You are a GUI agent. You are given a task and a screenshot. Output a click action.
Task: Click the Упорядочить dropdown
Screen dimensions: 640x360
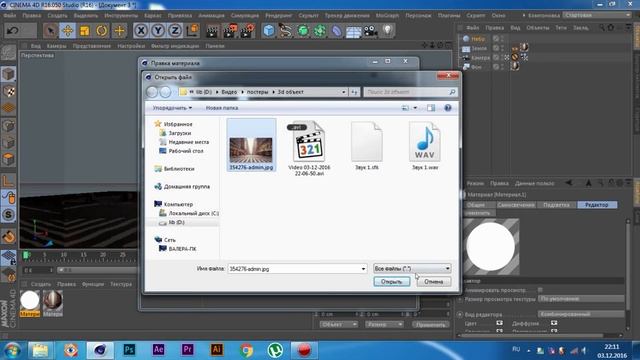pos(172,108)
